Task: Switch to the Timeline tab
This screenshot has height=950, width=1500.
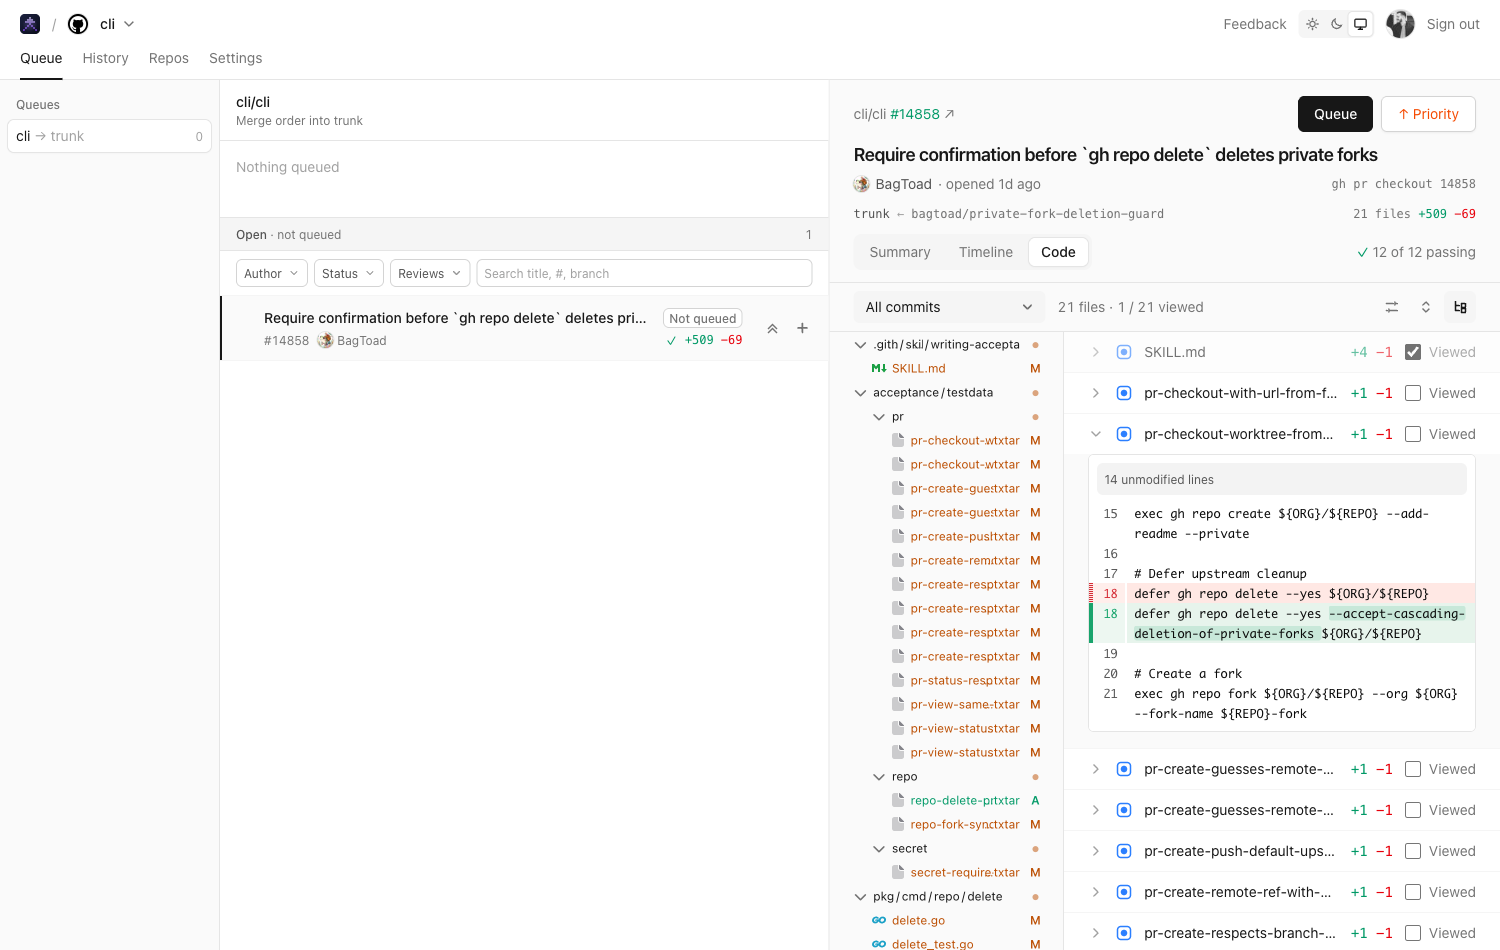Action: click(986, 252)
